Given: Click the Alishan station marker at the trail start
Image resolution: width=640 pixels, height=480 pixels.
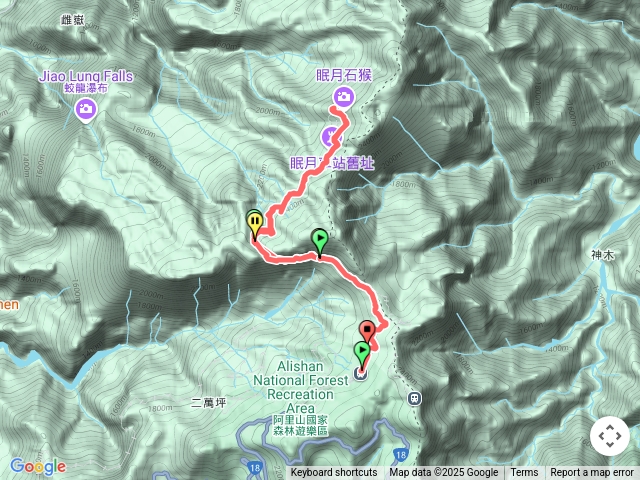Looking at the screenshot, I should click(x=360, y=373).
